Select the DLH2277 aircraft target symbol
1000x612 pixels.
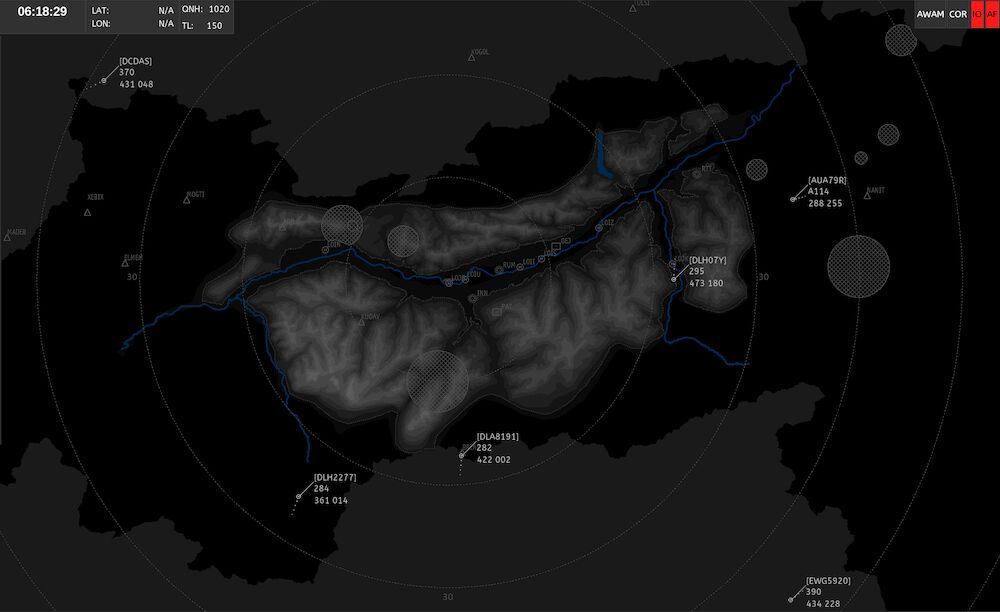[299, 496]
